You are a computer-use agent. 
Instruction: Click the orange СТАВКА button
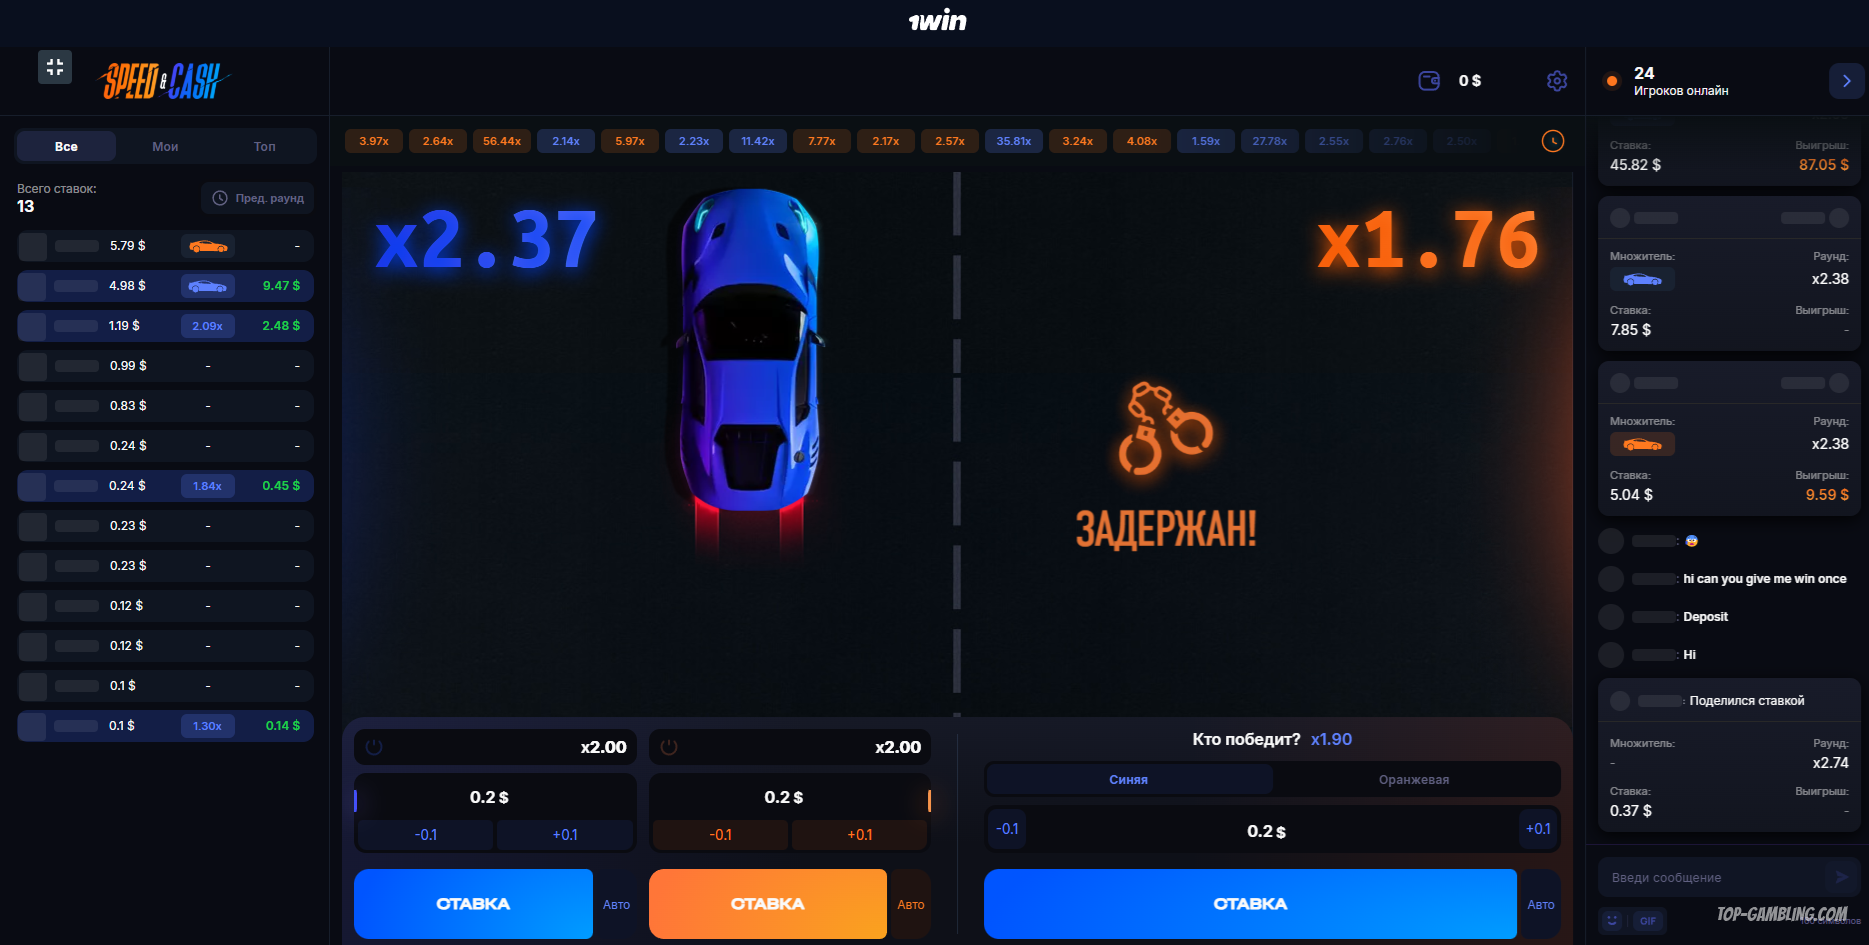pos(768,904)
